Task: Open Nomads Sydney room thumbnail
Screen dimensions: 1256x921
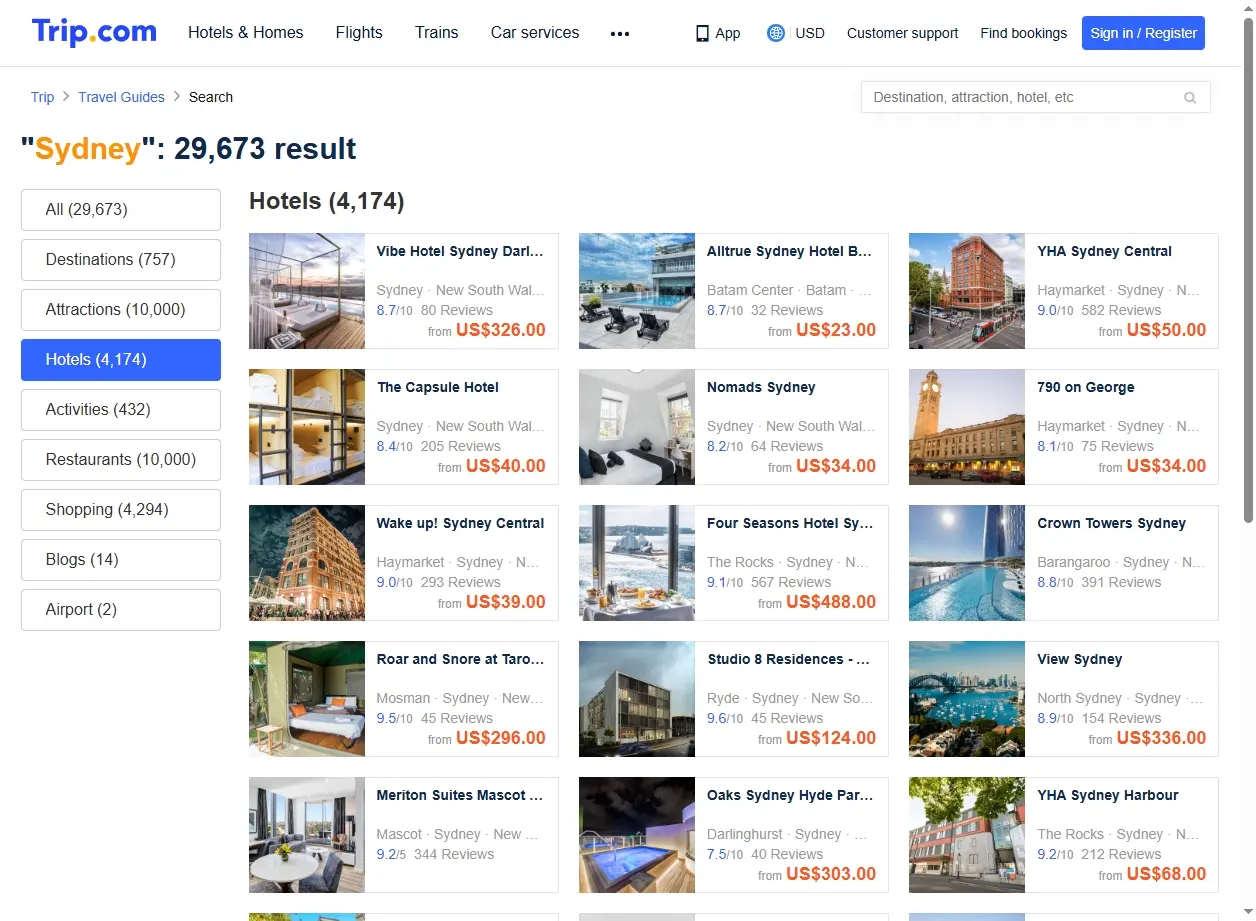Action: [x=637, y=427]
